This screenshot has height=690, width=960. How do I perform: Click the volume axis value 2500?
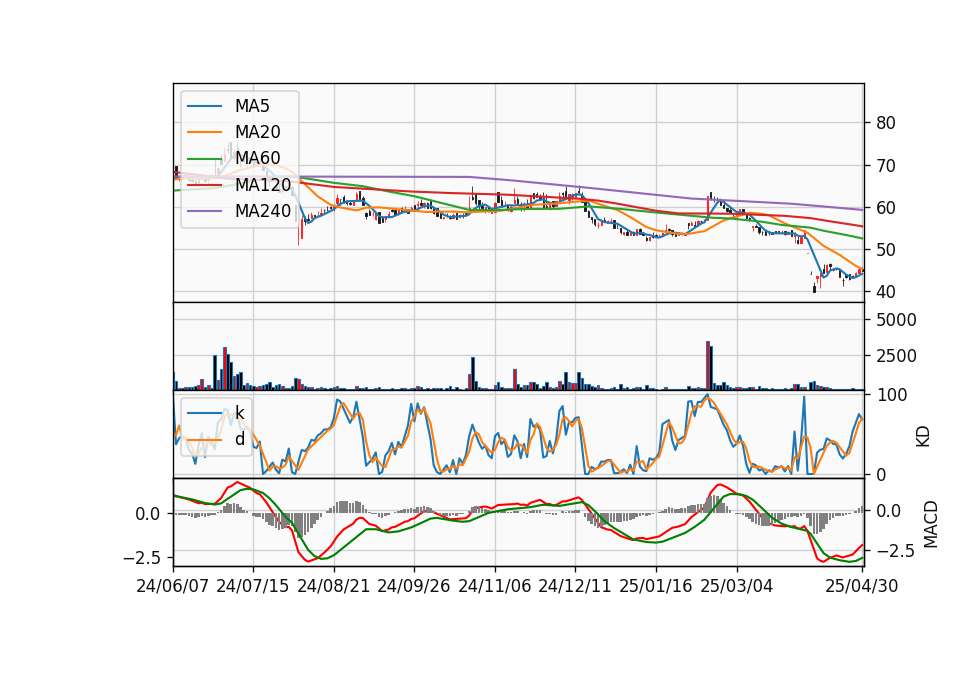[x=896, y=356]
